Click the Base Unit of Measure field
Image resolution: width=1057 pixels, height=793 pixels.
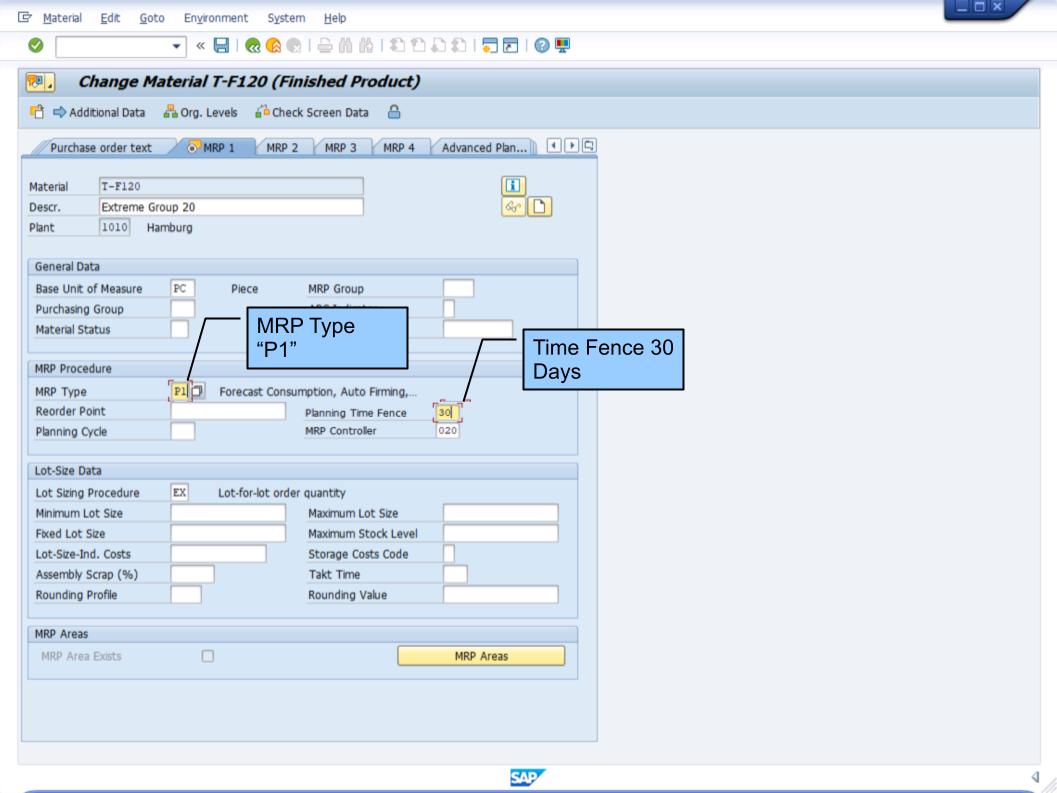[x=183, y=289]
